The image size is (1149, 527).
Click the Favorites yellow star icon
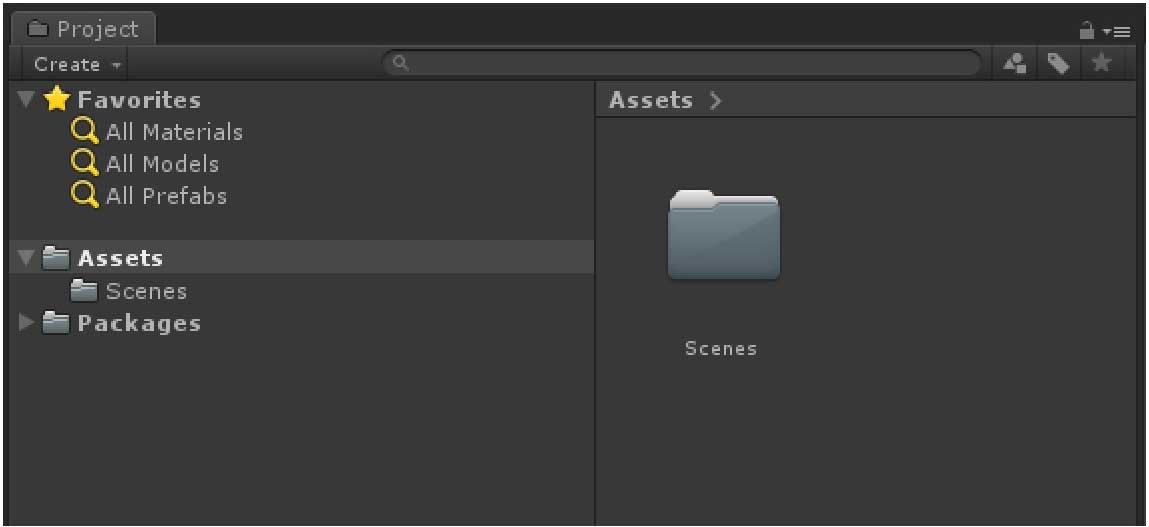point(56,99)
